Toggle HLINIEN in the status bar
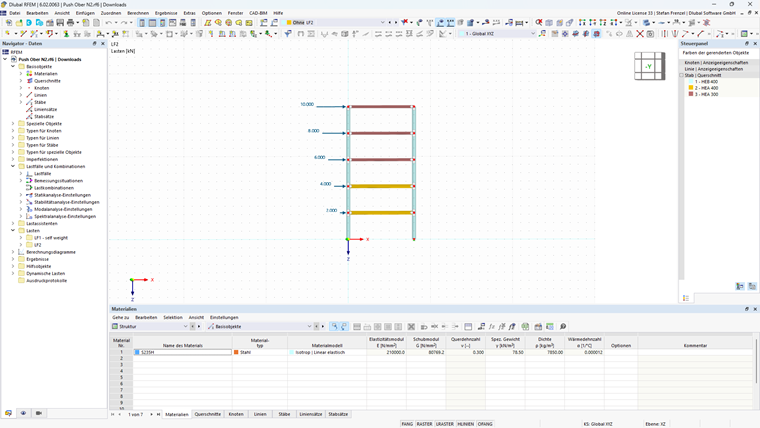This screenshot has height=428, width=760. coord(465,424)
